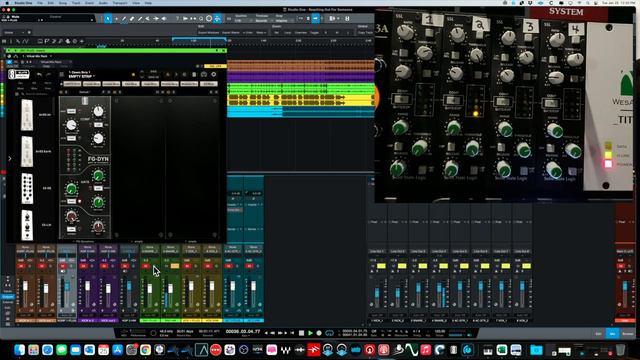Click the Mix button at bottom right
Image resolution: width=640 pixels, height=360 pixels.
[613, 334]
